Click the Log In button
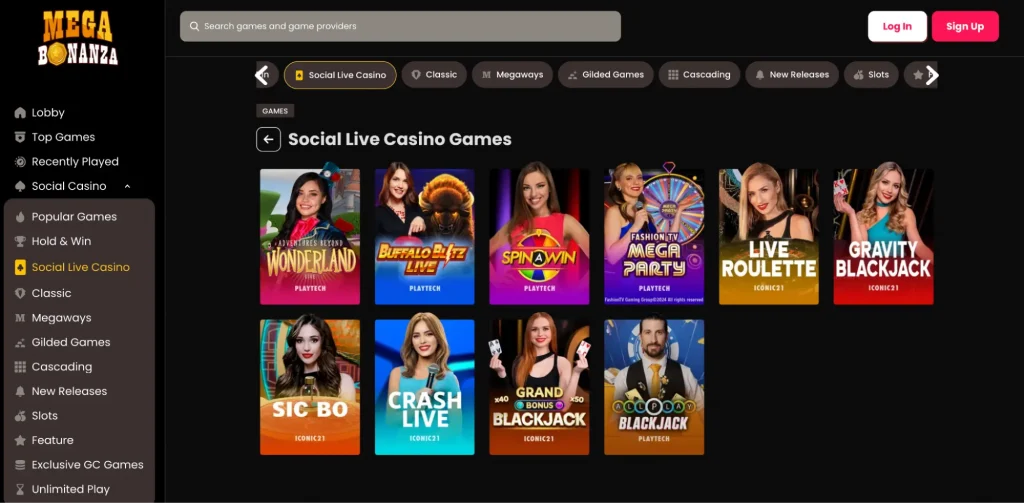Viewport: 1024px width, 503px height. tap(897, 26)
